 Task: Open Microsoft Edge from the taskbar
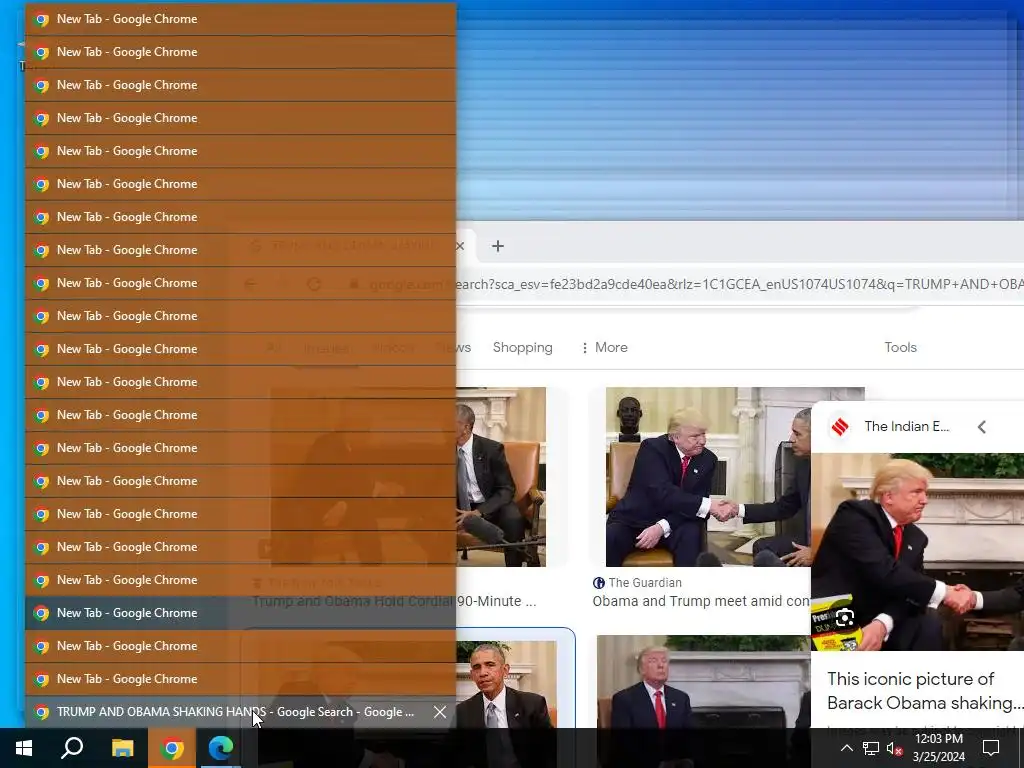tap(221, 748)
